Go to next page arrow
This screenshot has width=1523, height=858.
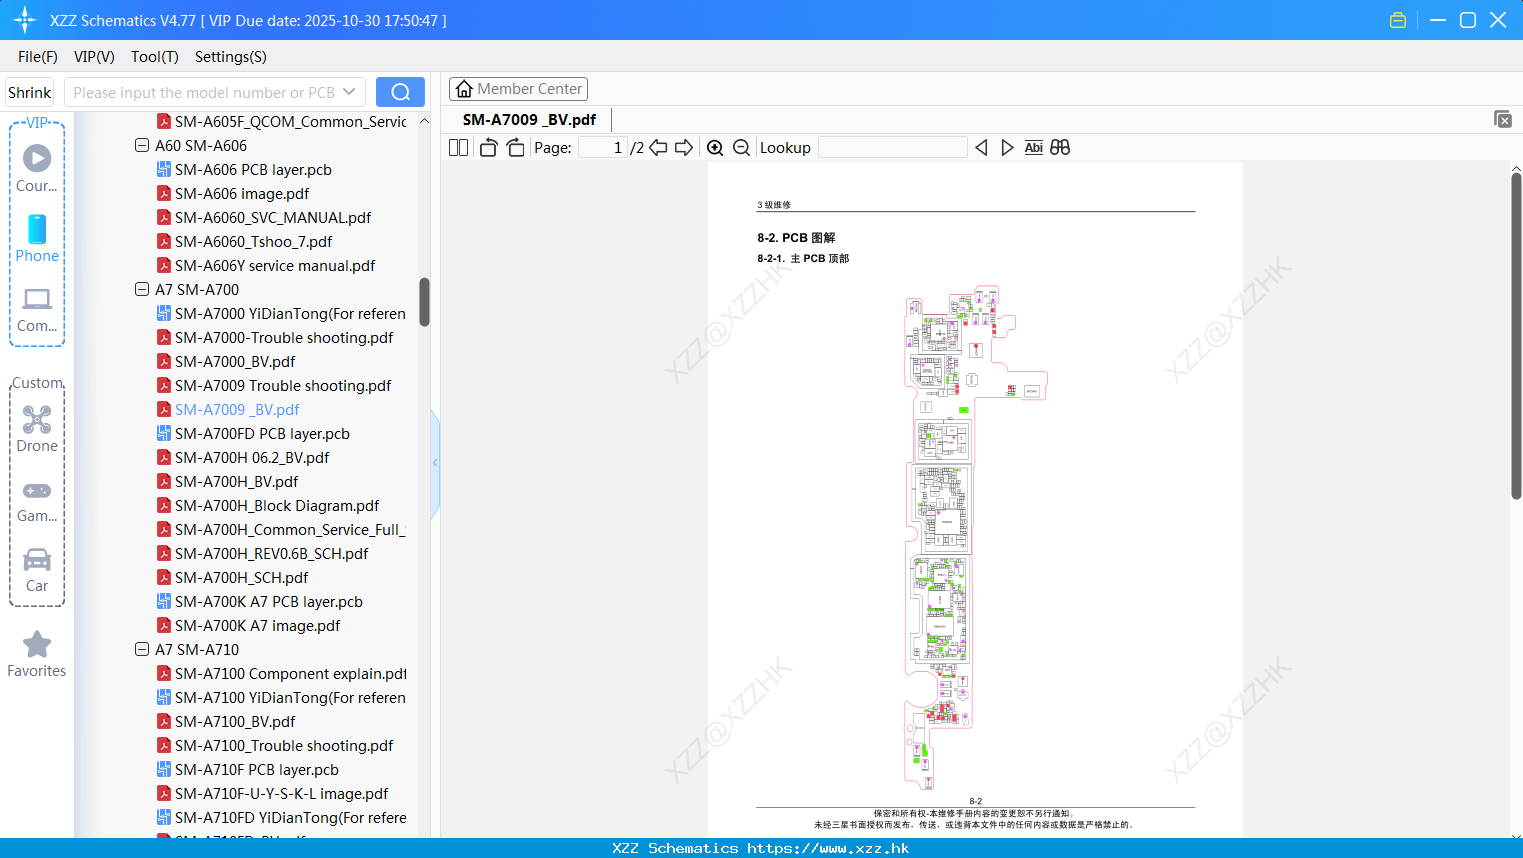point(684,147)
